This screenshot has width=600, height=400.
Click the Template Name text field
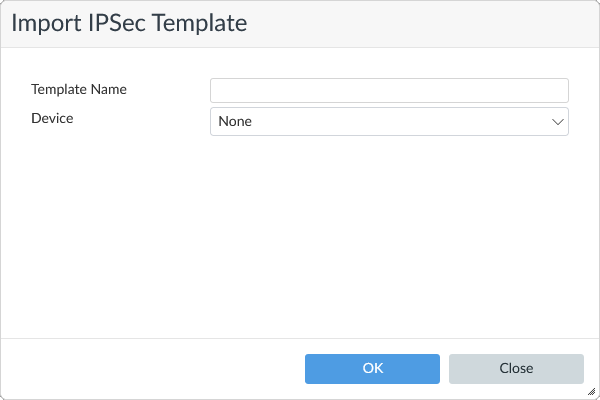(389, 90)
